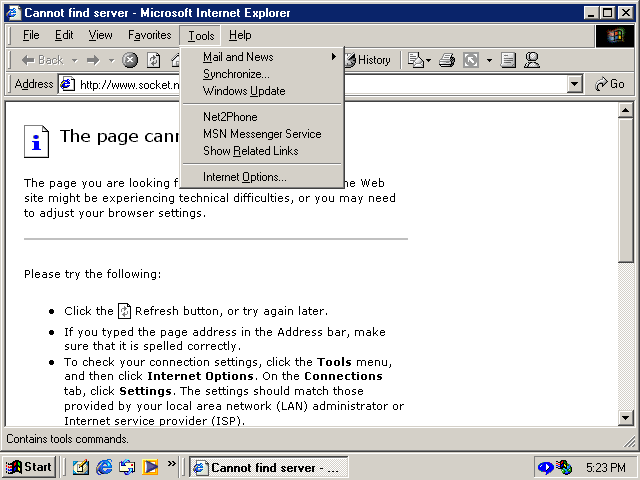This screenshot has width=640, height=480.
Task: Click the Mail toolbar icon
Action: pos(419,60)
